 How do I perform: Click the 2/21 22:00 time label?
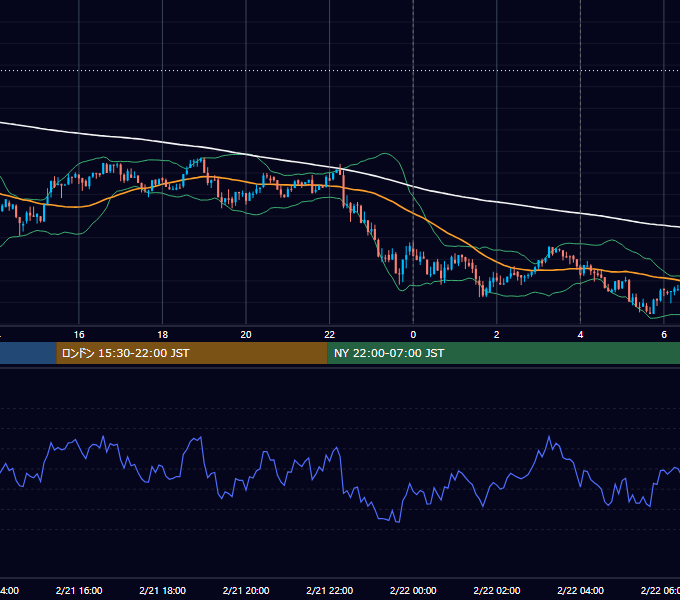330,590
